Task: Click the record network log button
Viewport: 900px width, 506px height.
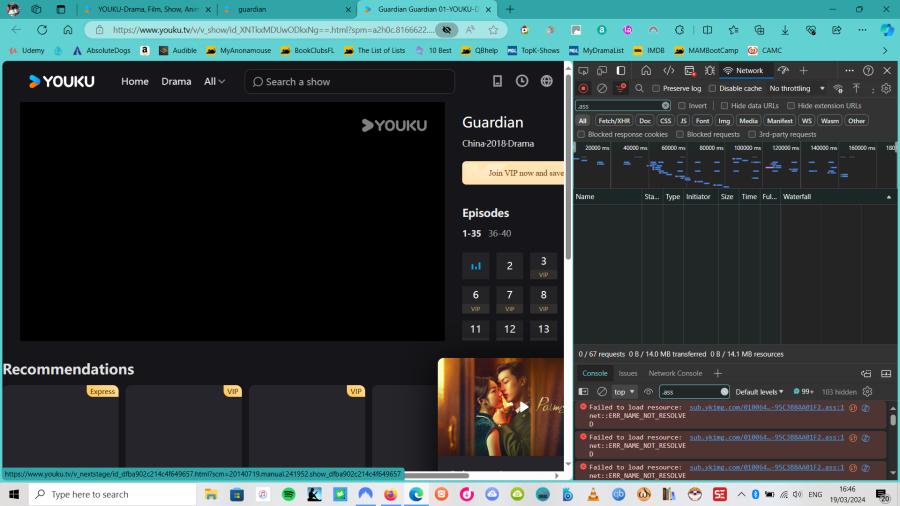Action: tap(583, 88)
